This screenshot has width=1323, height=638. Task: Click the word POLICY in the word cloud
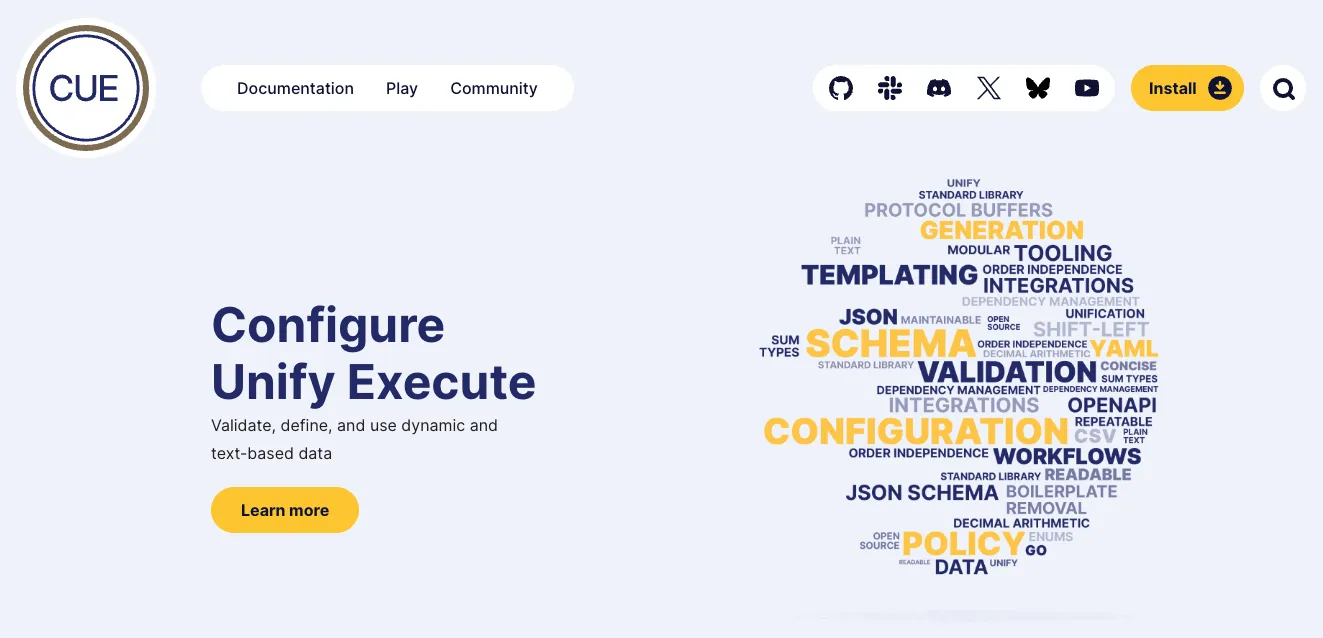pyautogui.click(x=962, y=544)
